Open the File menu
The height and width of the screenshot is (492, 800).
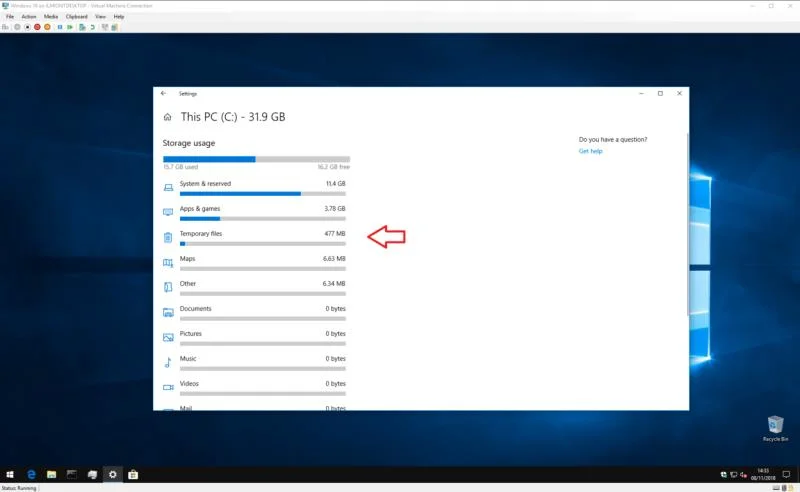(10, 17)
